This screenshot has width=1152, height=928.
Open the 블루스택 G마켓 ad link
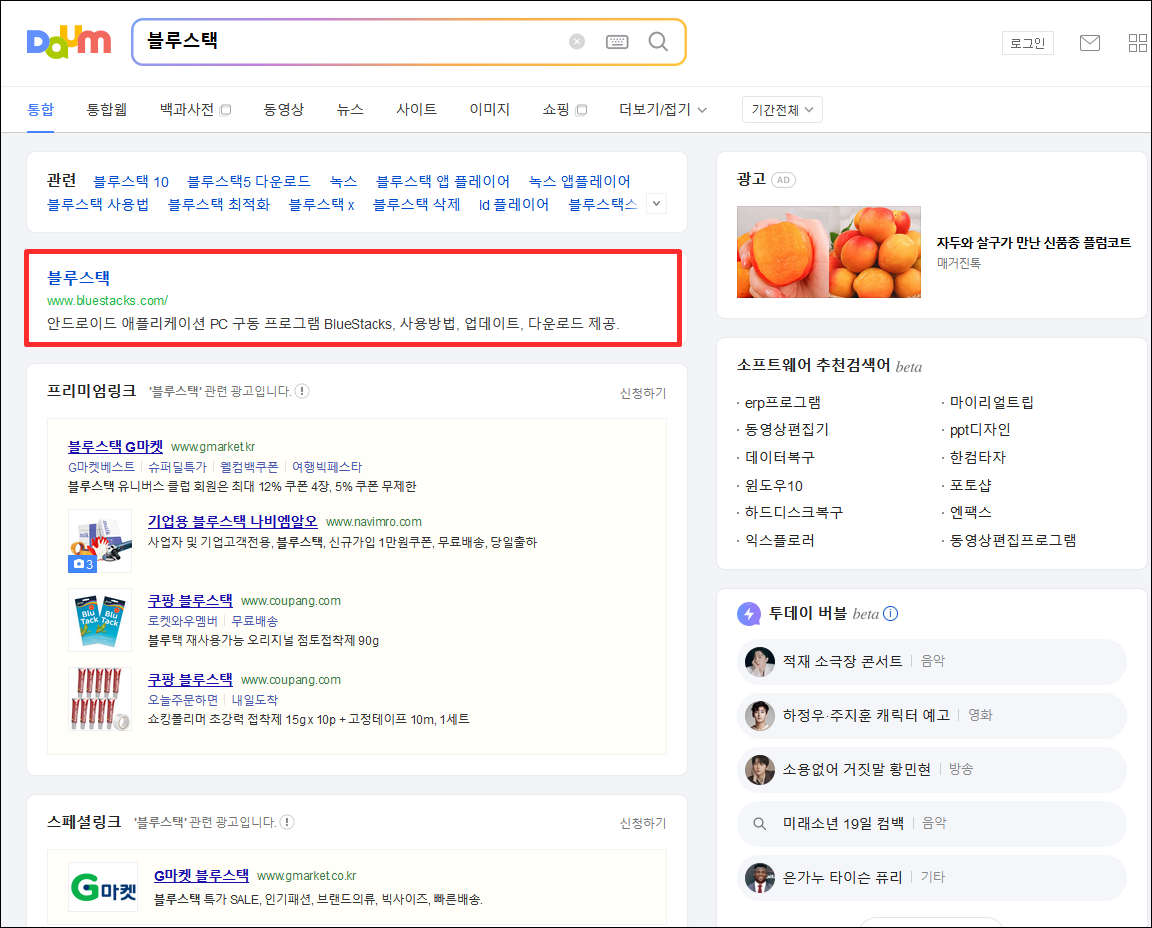(115, 447)
